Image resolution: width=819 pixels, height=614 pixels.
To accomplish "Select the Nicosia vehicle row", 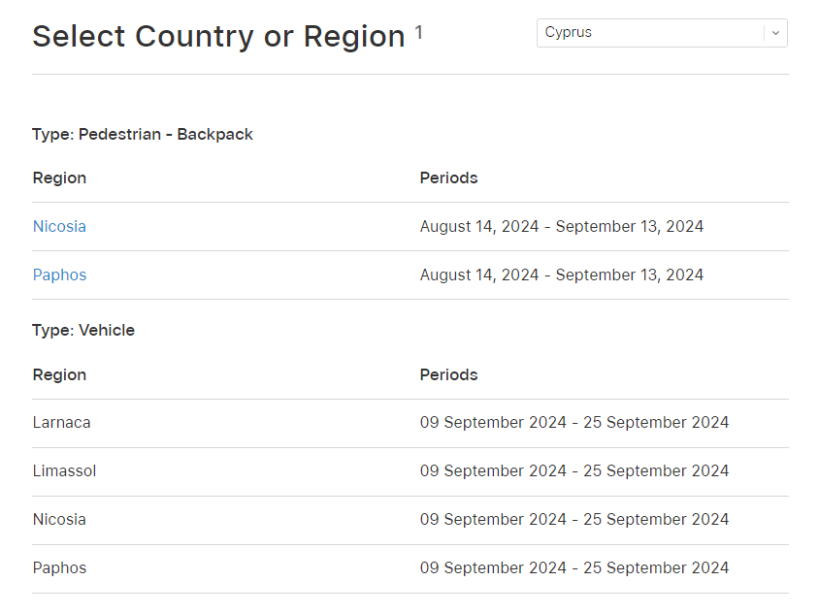I will click(410, 520).
